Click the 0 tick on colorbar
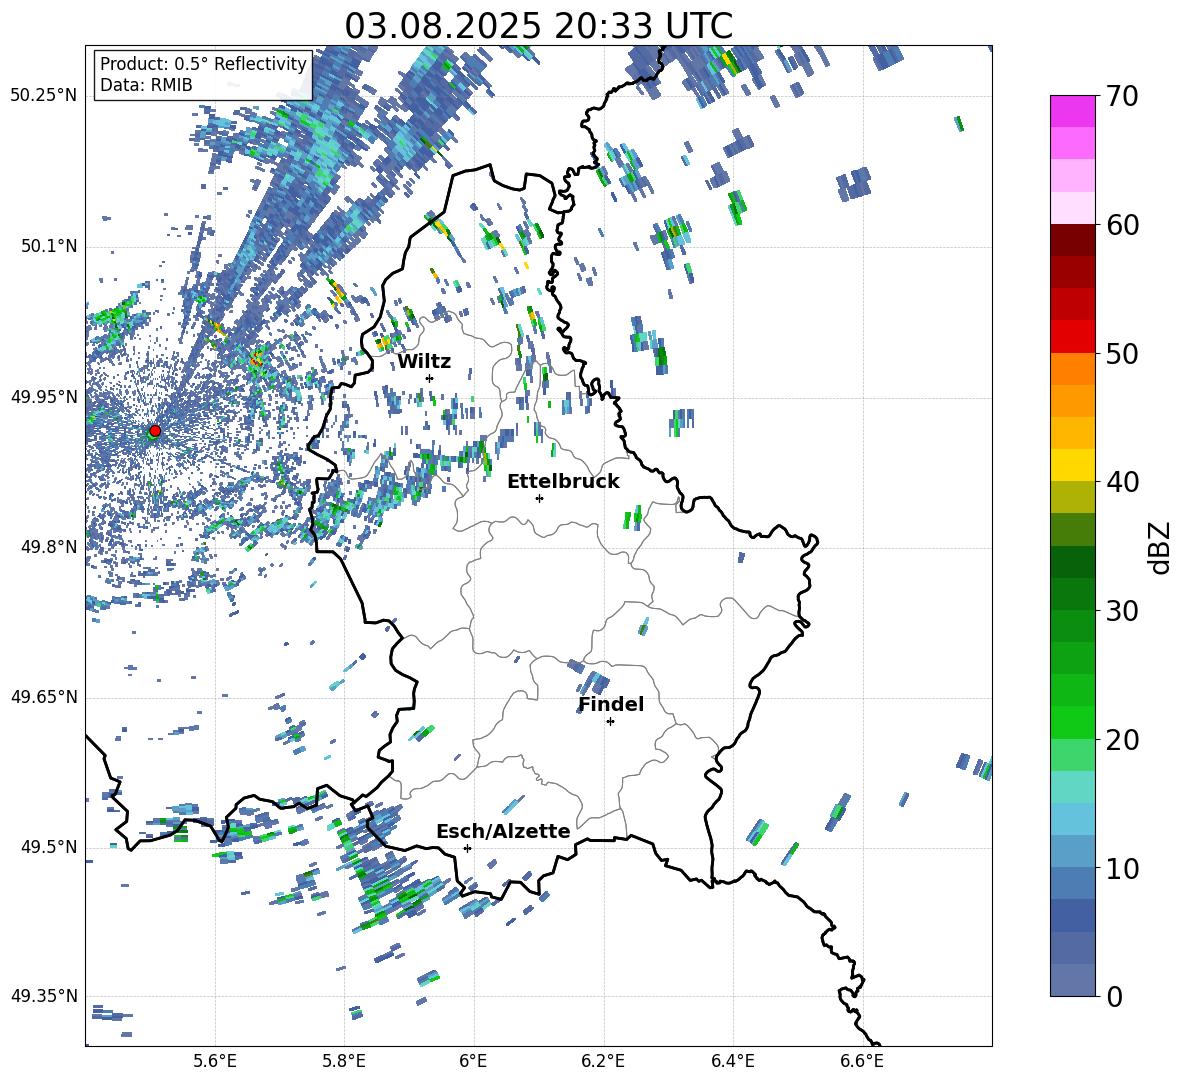Image resolution: width=1184 pixels, height=1081 pixels. [1114, 996]
